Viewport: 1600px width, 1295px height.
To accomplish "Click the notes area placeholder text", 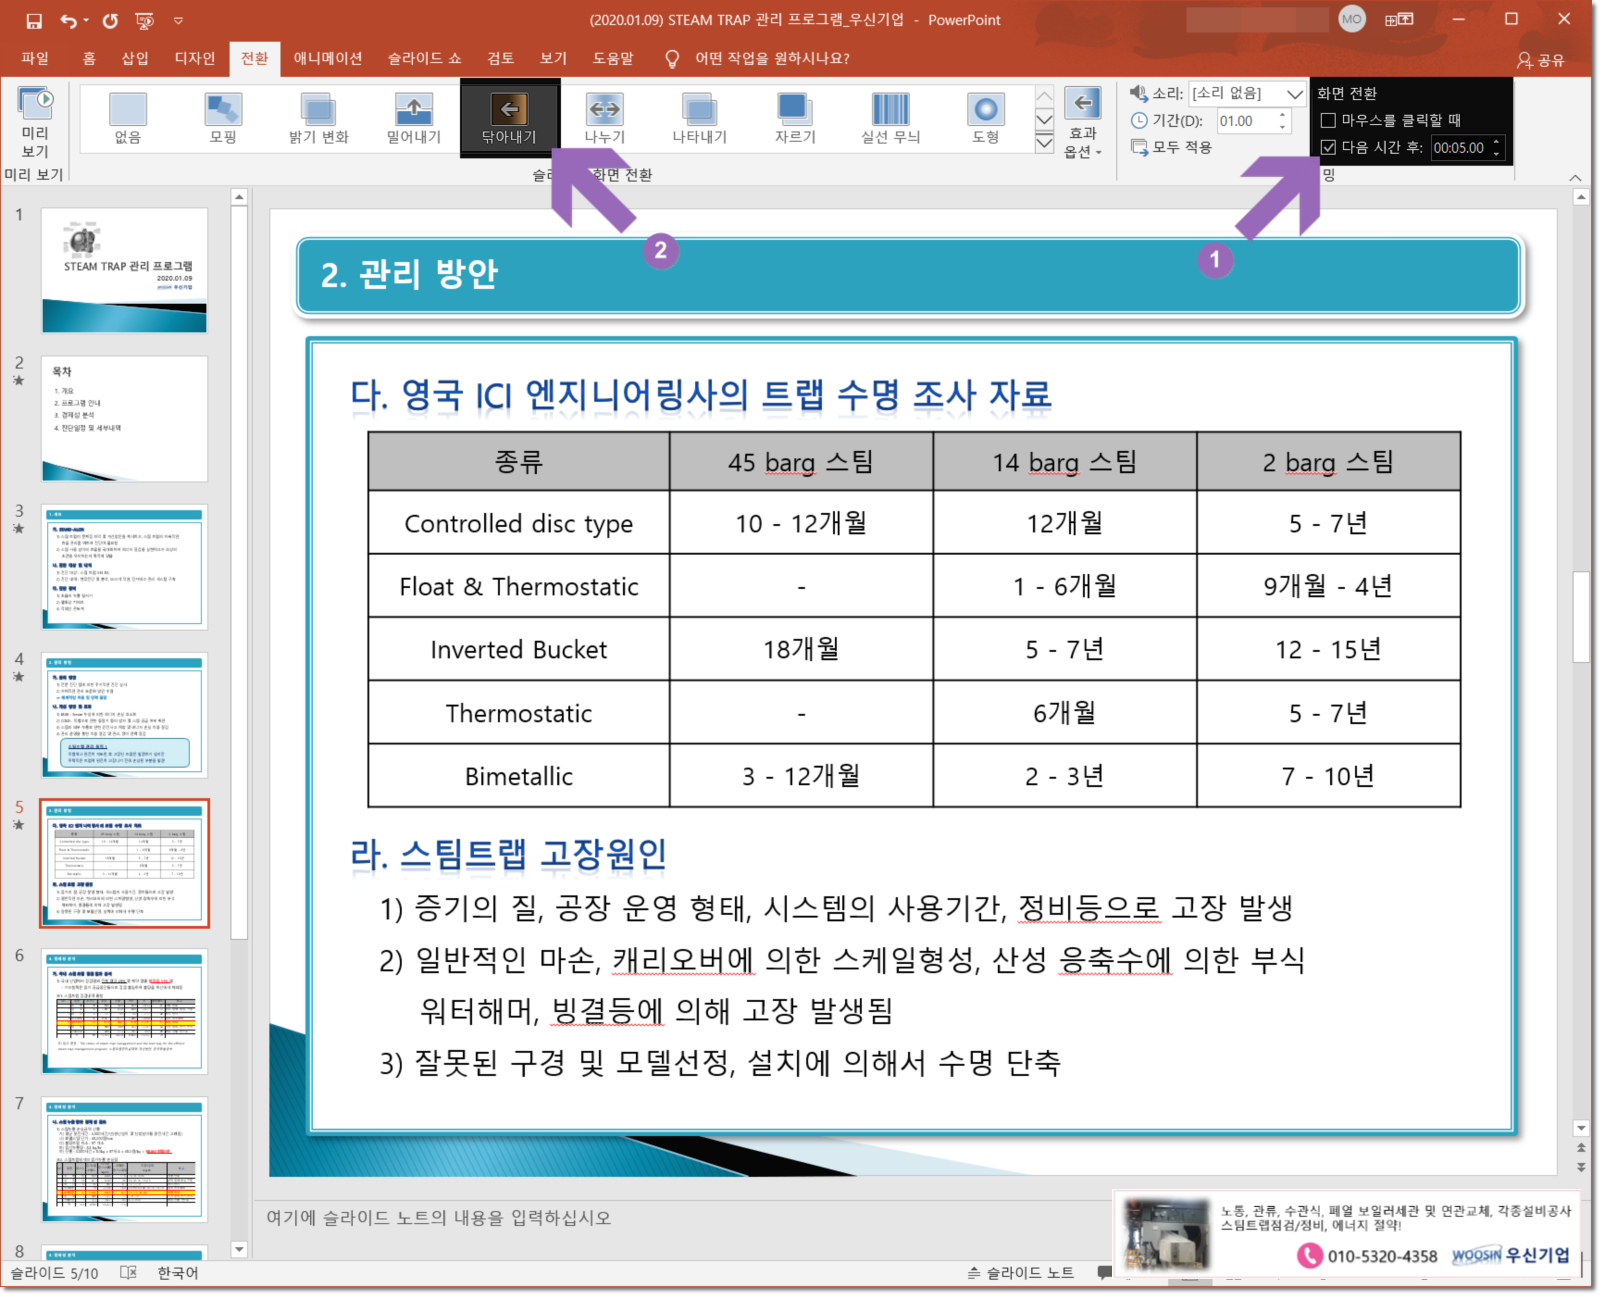I will [x=438, y=1217].
